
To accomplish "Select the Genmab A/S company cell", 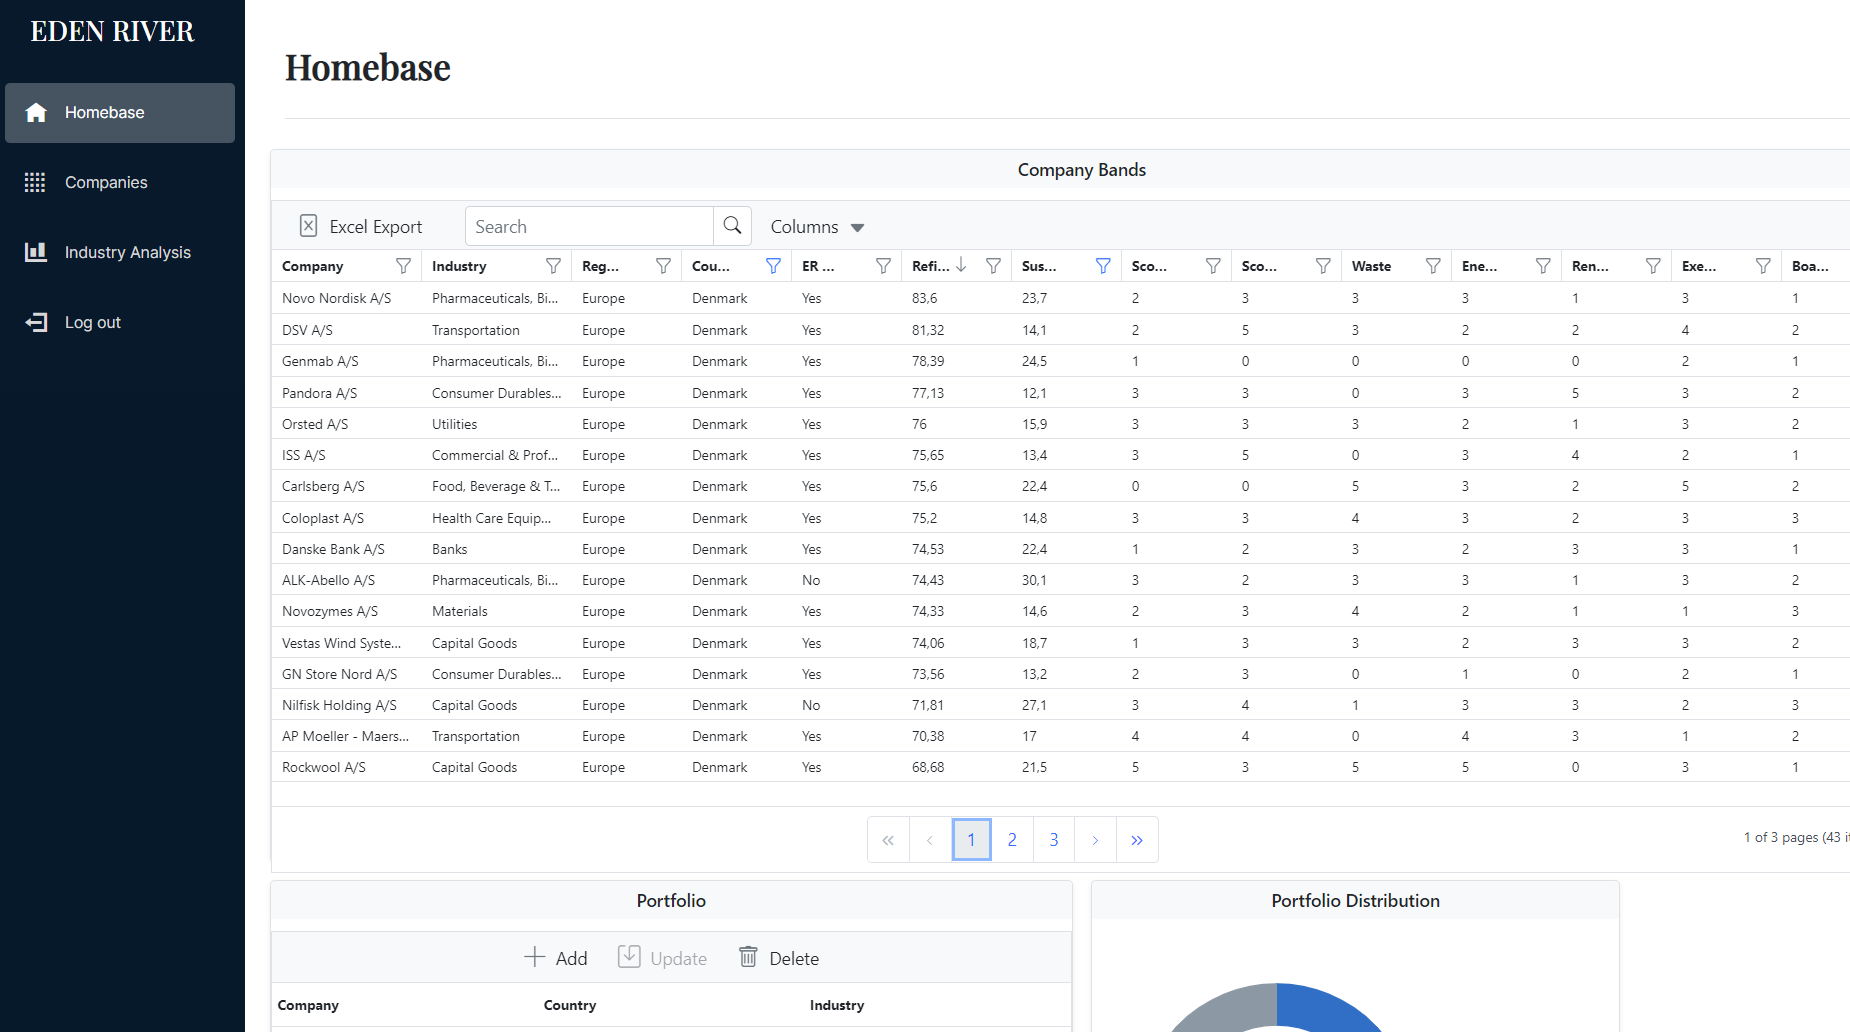I will 347,361.
